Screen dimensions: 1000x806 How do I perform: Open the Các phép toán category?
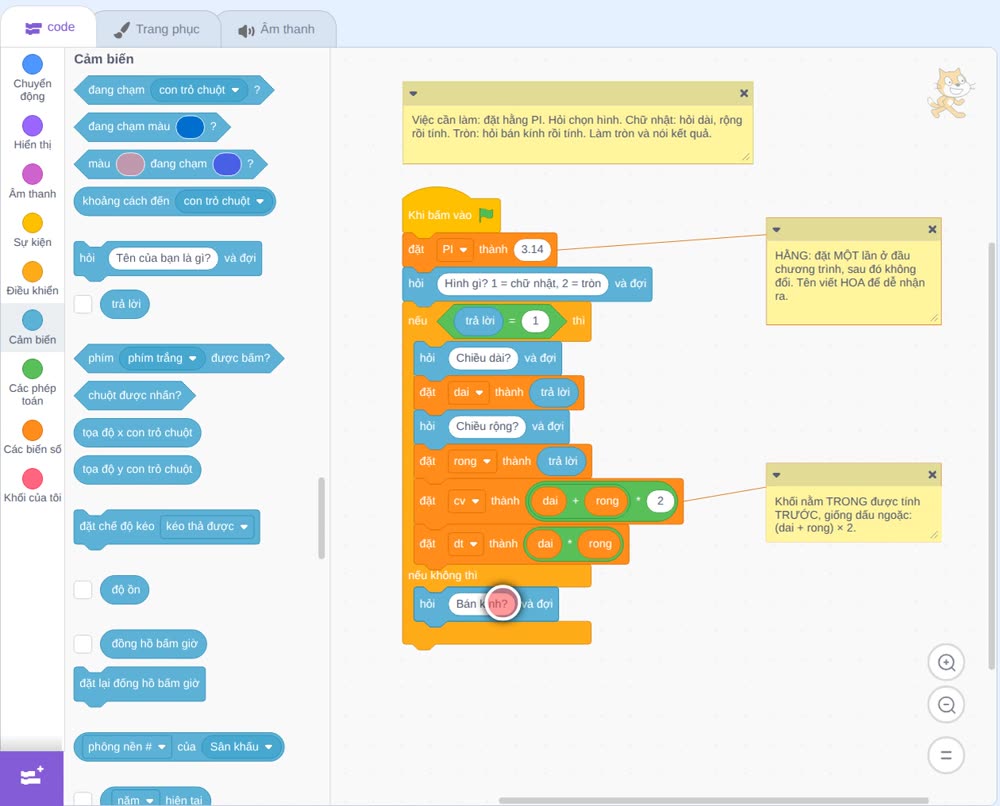[x=32, y=383]
